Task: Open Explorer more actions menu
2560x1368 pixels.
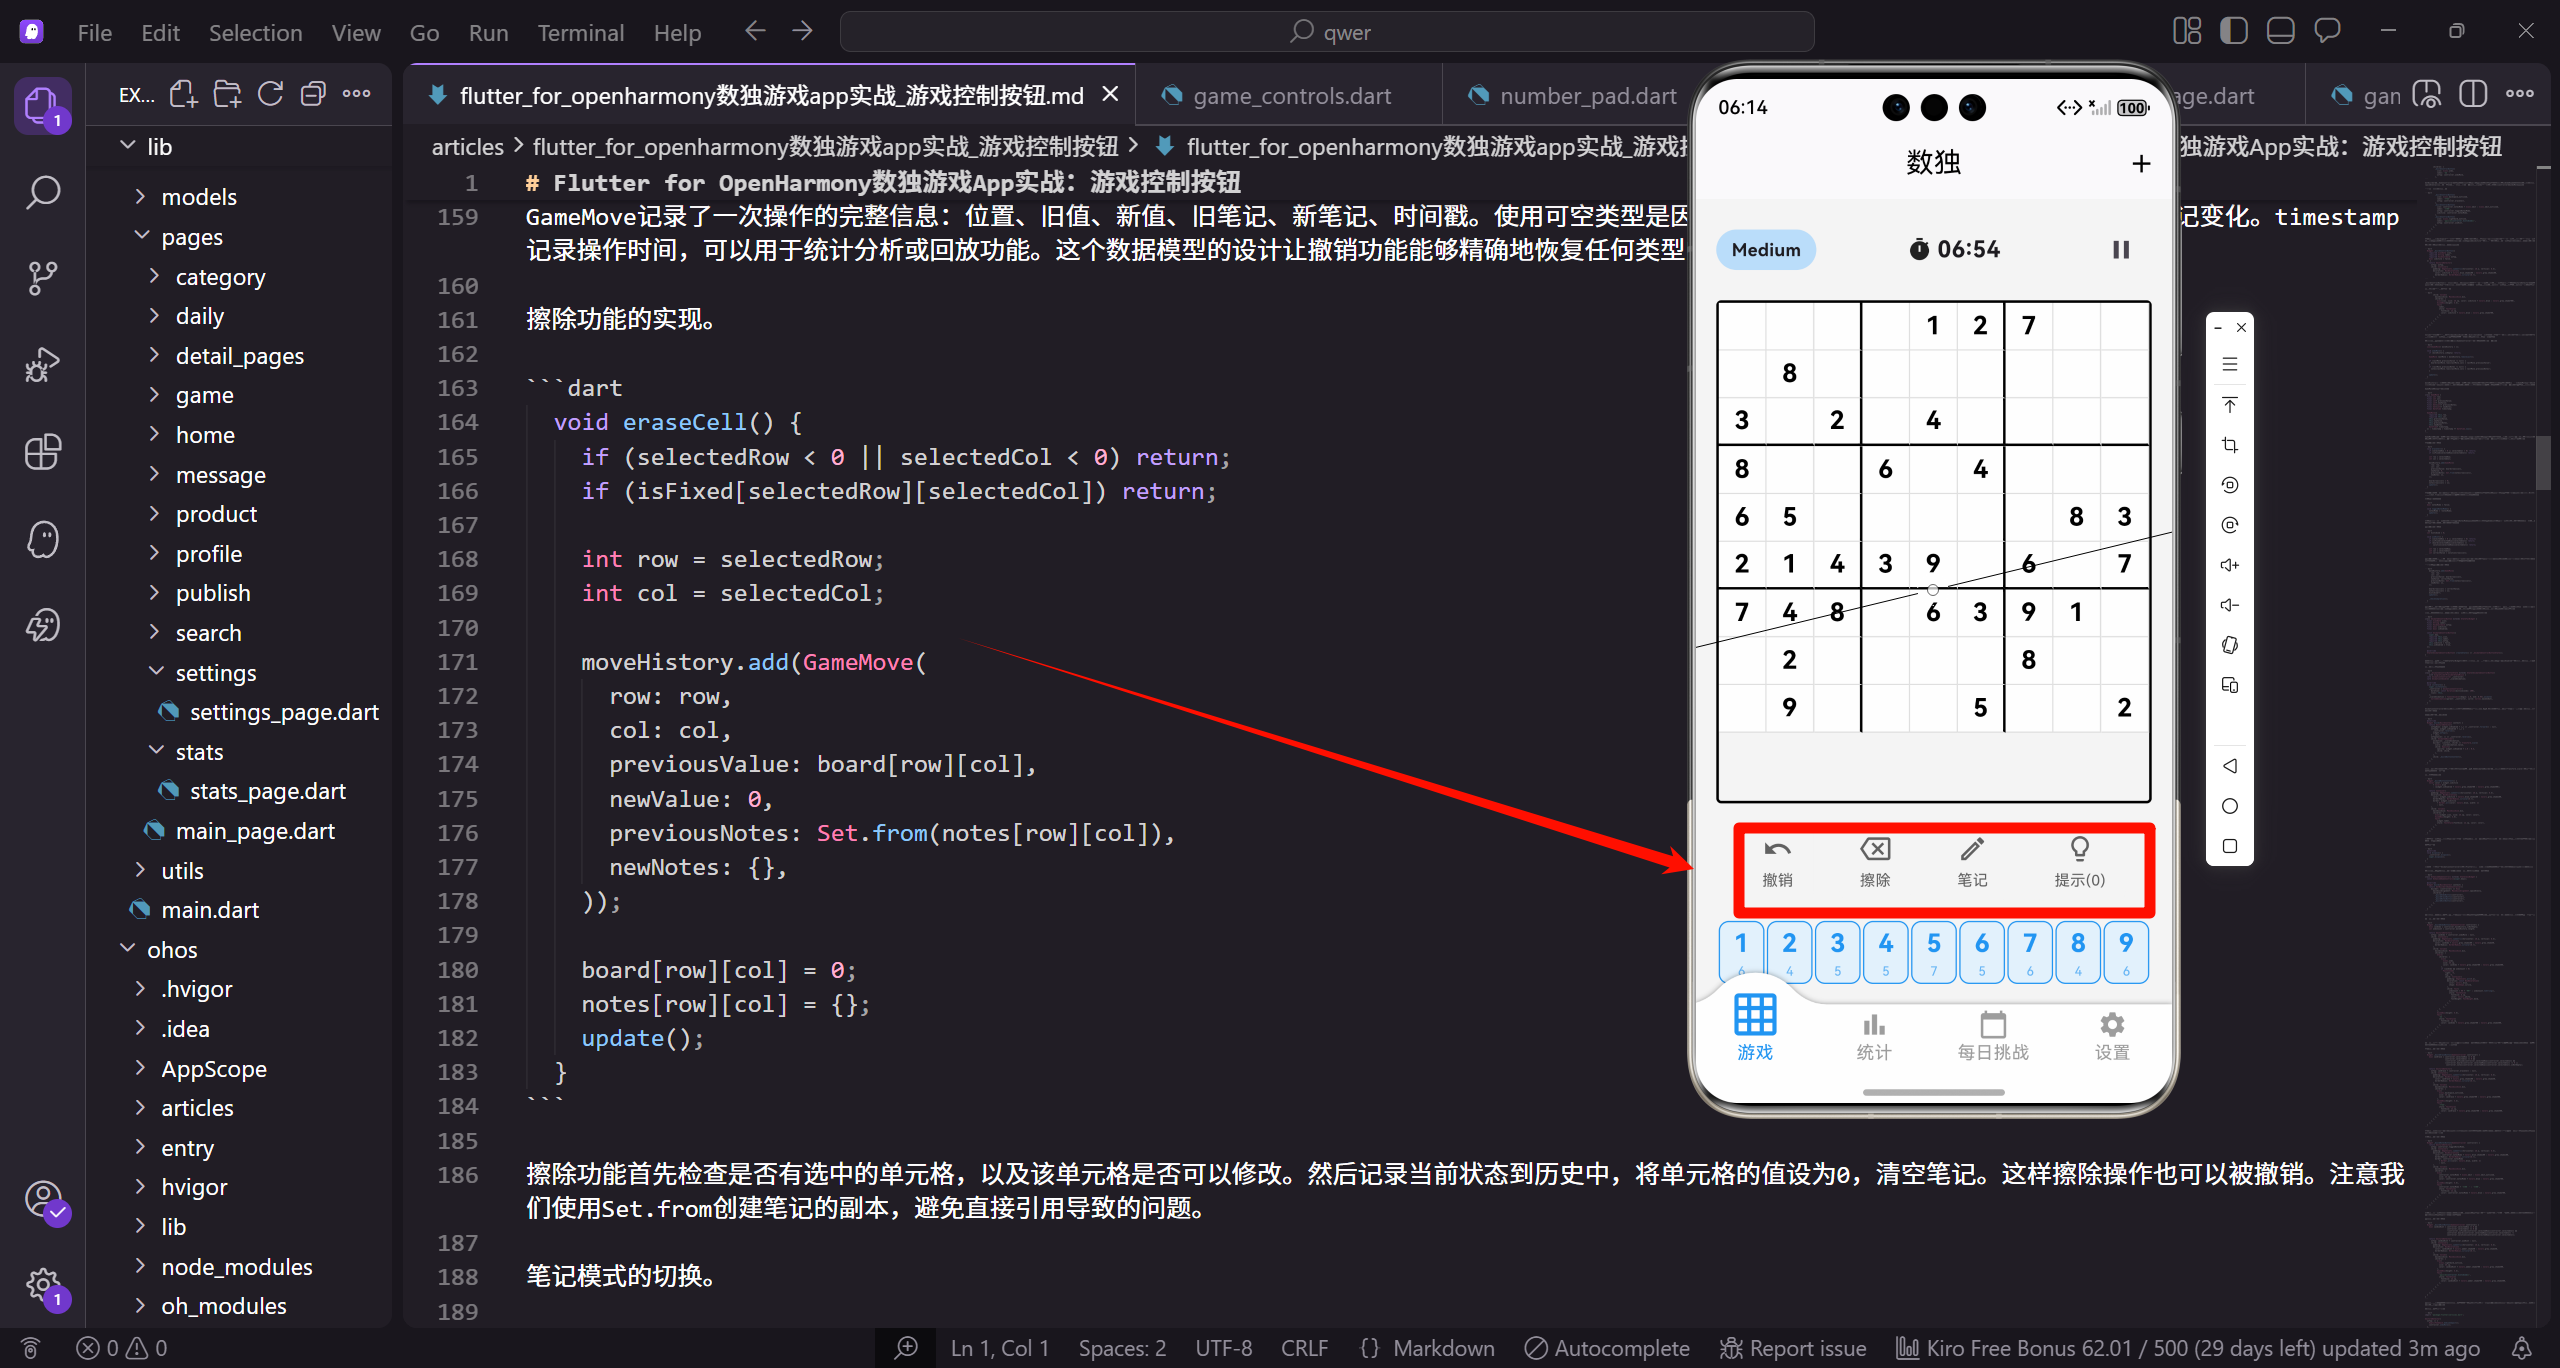Action: 356,94
